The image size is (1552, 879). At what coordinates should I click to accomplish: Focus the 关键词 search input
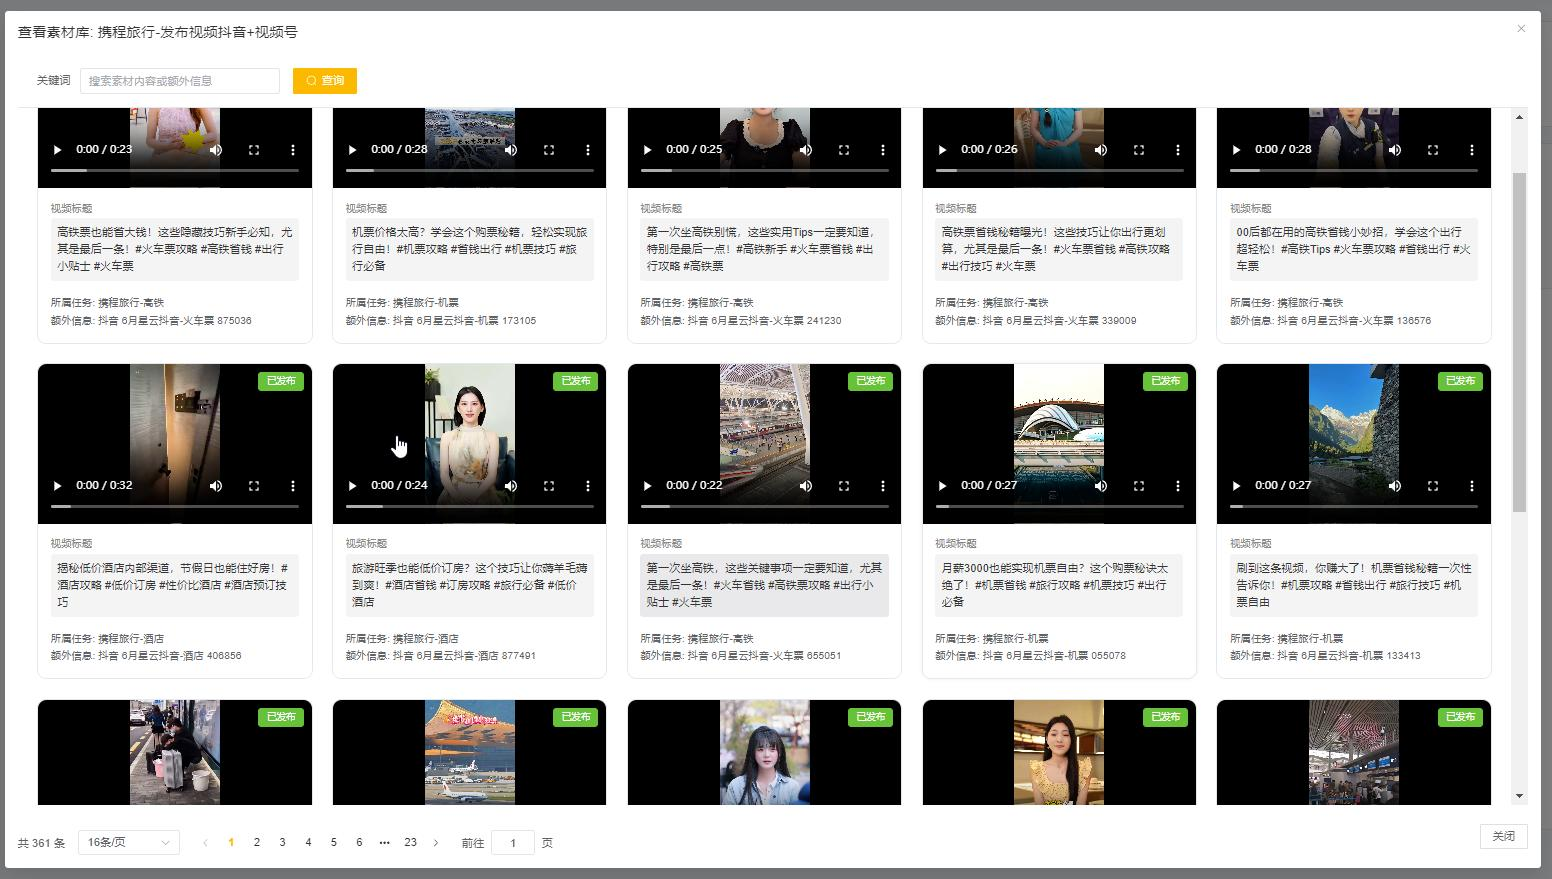pos(180,81)
